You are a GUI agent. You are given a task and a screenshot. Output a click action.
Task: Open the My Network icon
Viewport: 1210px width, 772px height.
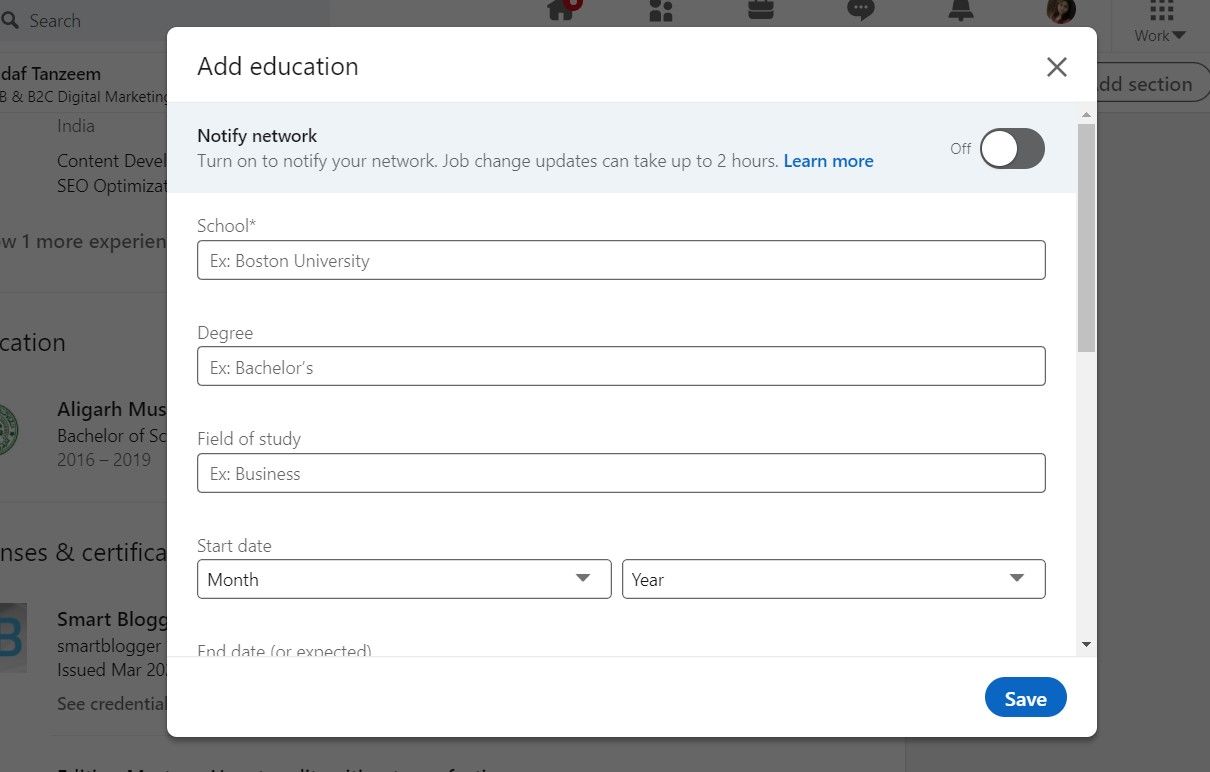[661, 10]
